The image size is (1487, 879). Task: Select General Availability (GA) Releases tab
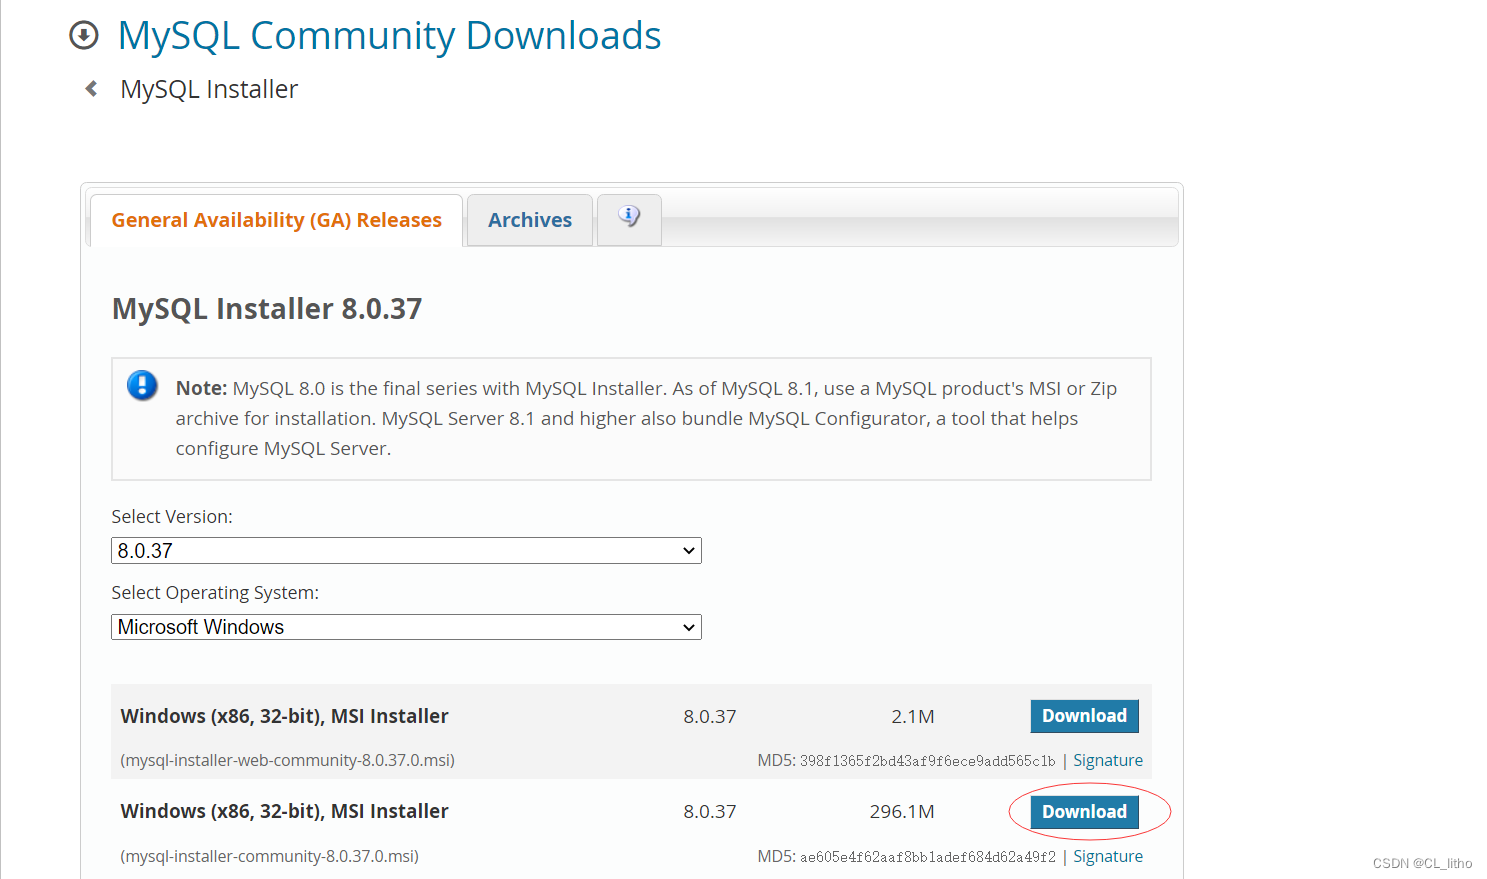(x=276, y=220)
